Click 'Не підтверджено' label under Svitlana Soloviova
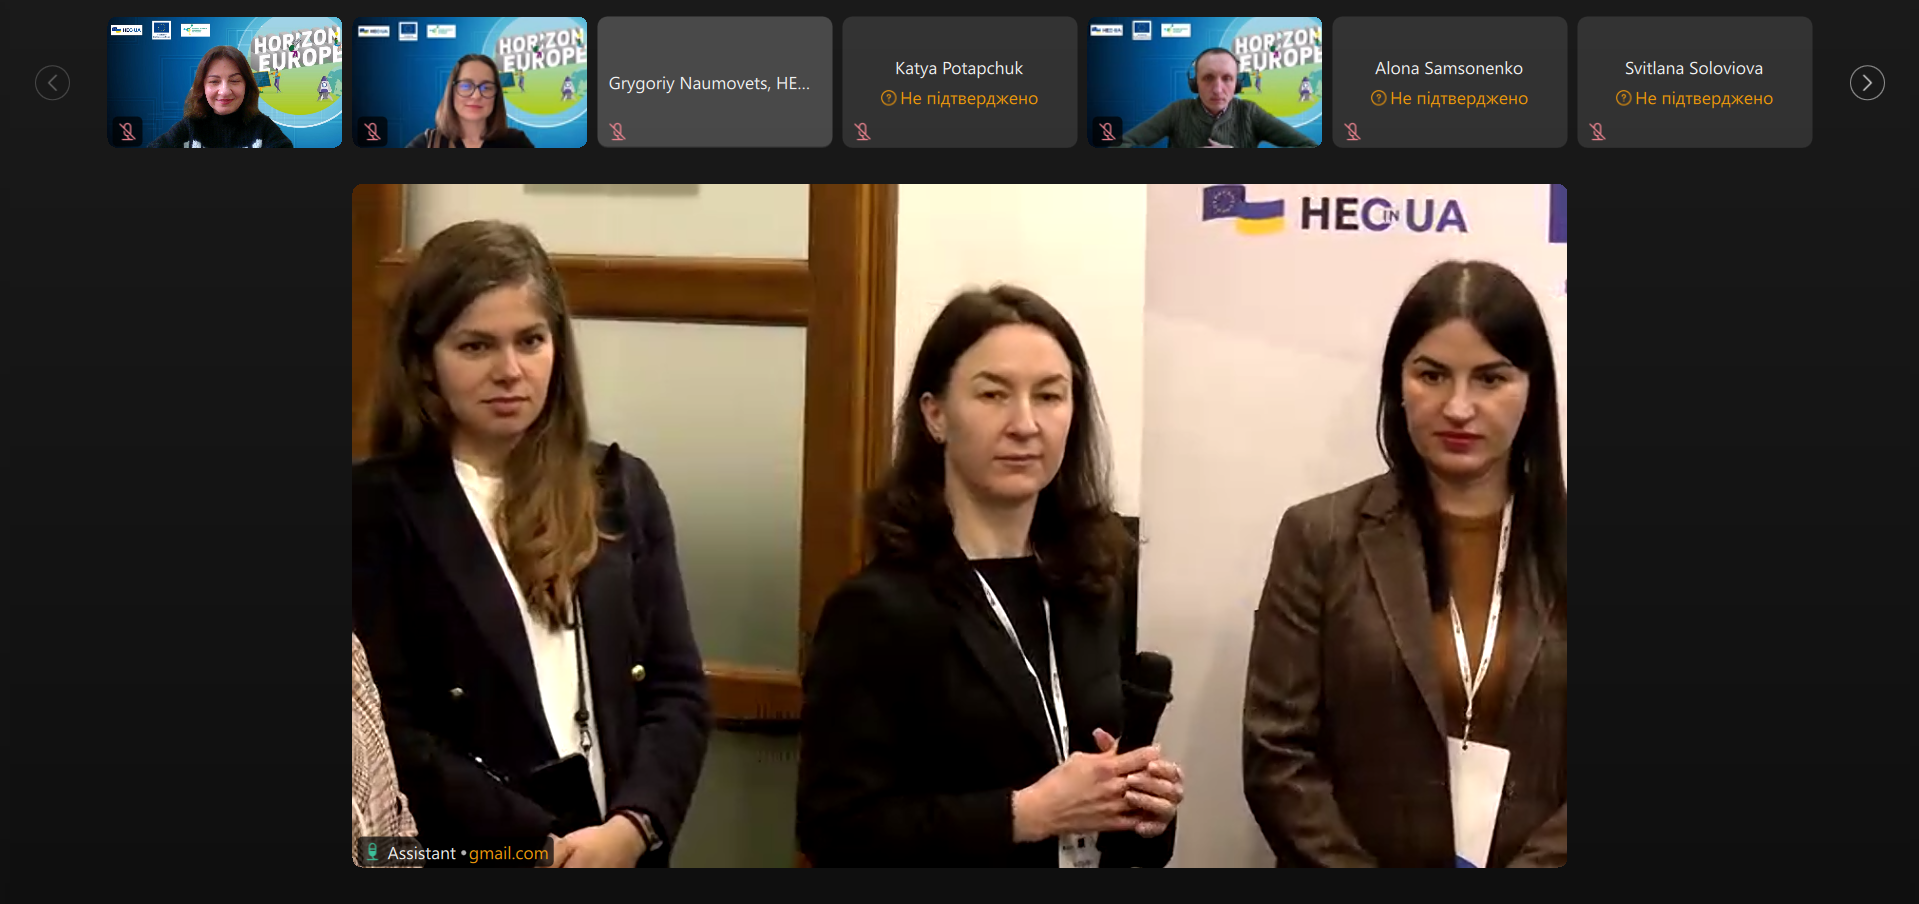 click(x=1704, y=98)
